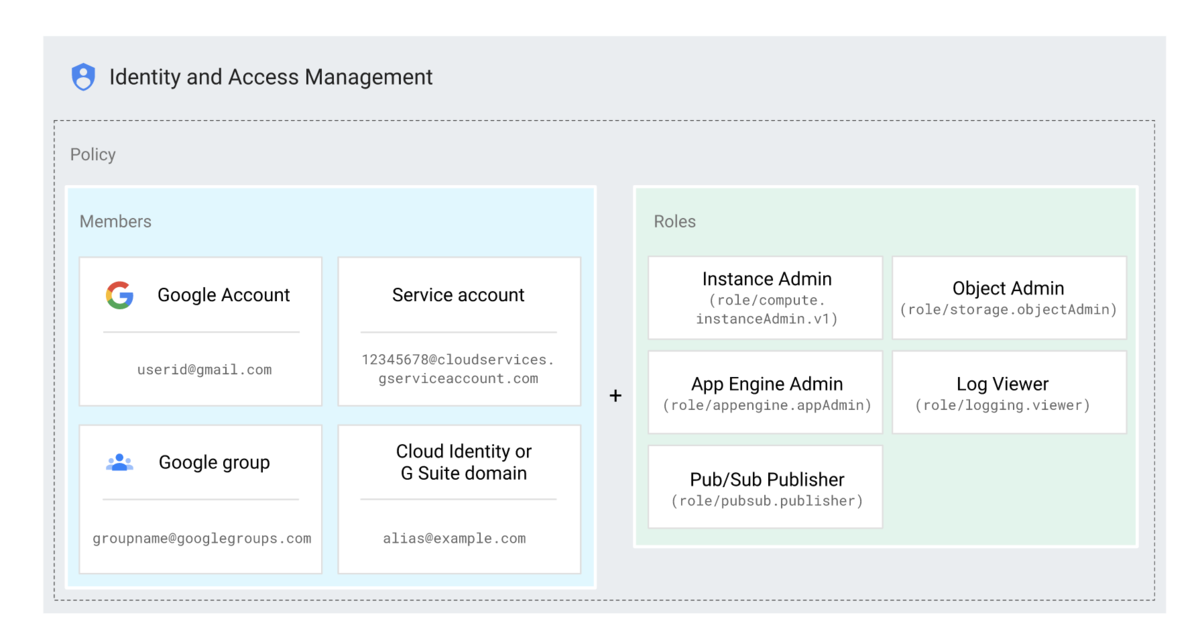Click the groupname@googlegroups.com address
The image size is (1200, 640).
tap(202, 538)
